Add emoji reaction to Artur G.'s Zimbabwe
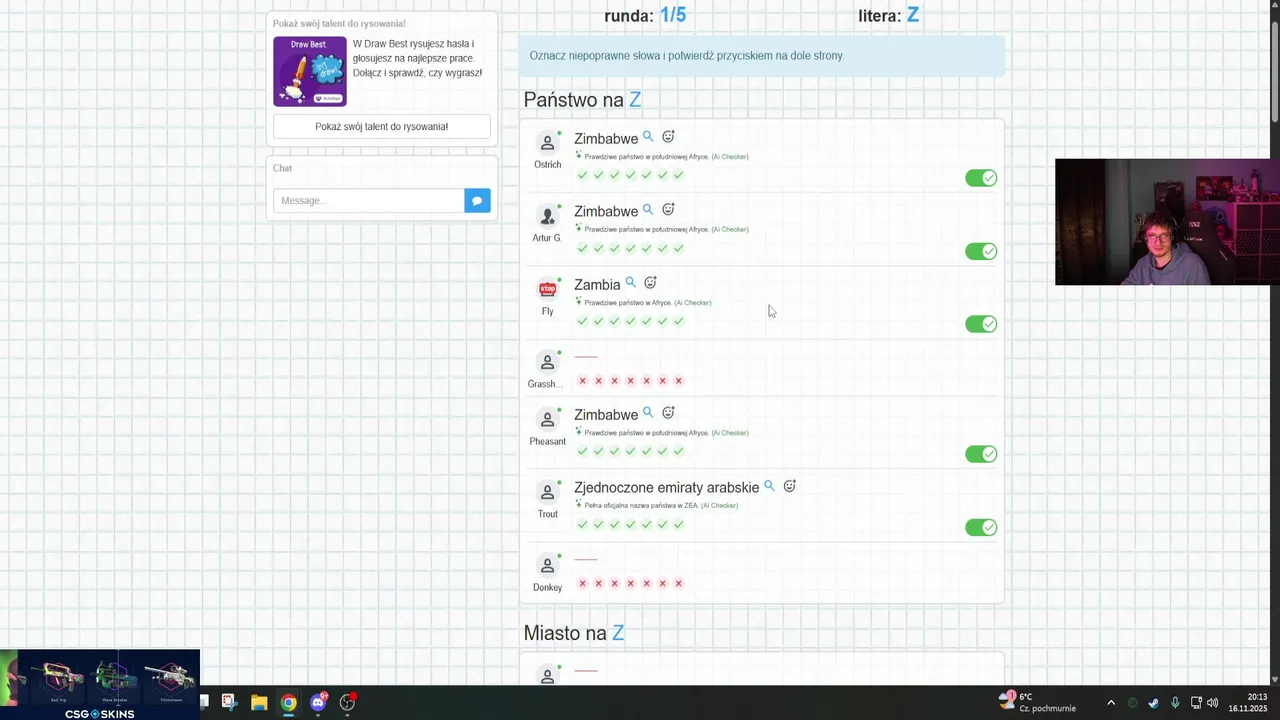The width and height of the screenshot is (1280, 720). (x=668, y=210)
